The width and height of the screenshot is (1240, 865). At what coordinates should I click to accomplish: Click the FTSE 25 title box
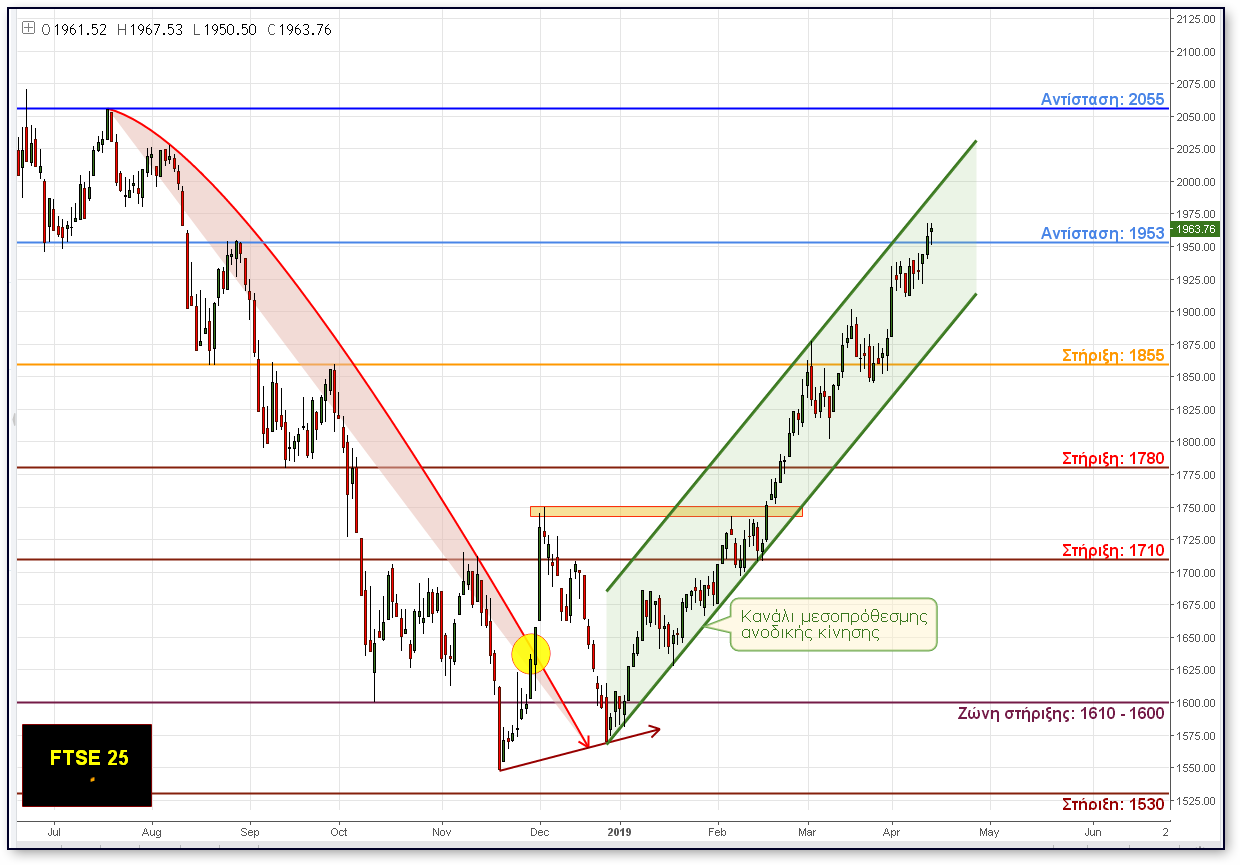87,765
